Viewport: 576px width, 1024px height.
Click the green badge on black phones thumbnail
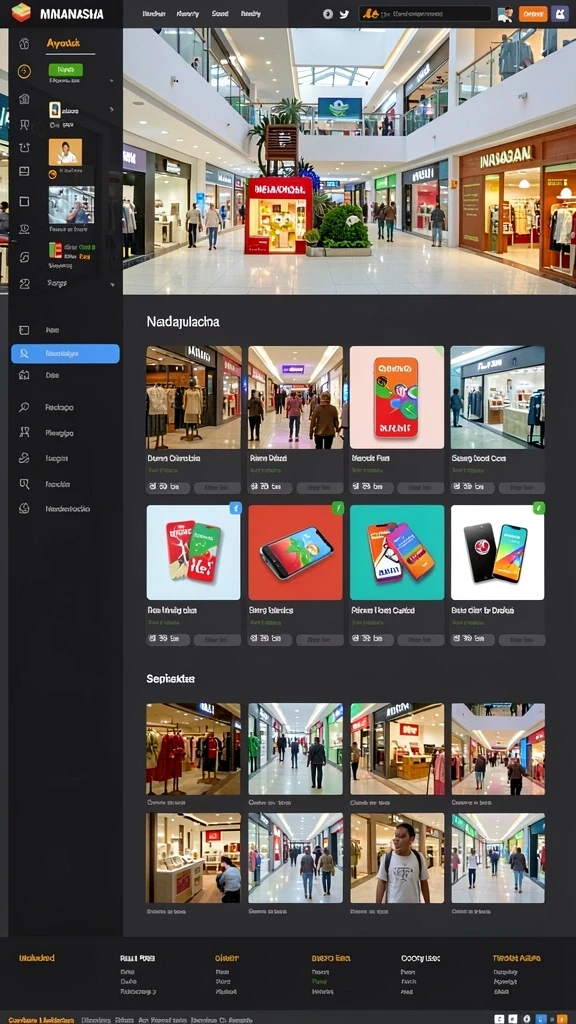coord(539,507)
